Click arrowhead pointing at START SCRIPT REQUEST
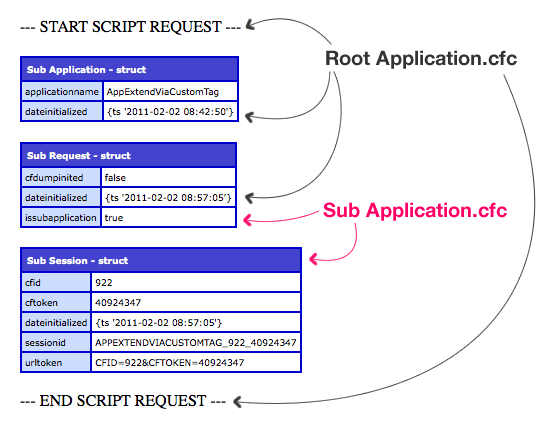 tap(251, 24)
